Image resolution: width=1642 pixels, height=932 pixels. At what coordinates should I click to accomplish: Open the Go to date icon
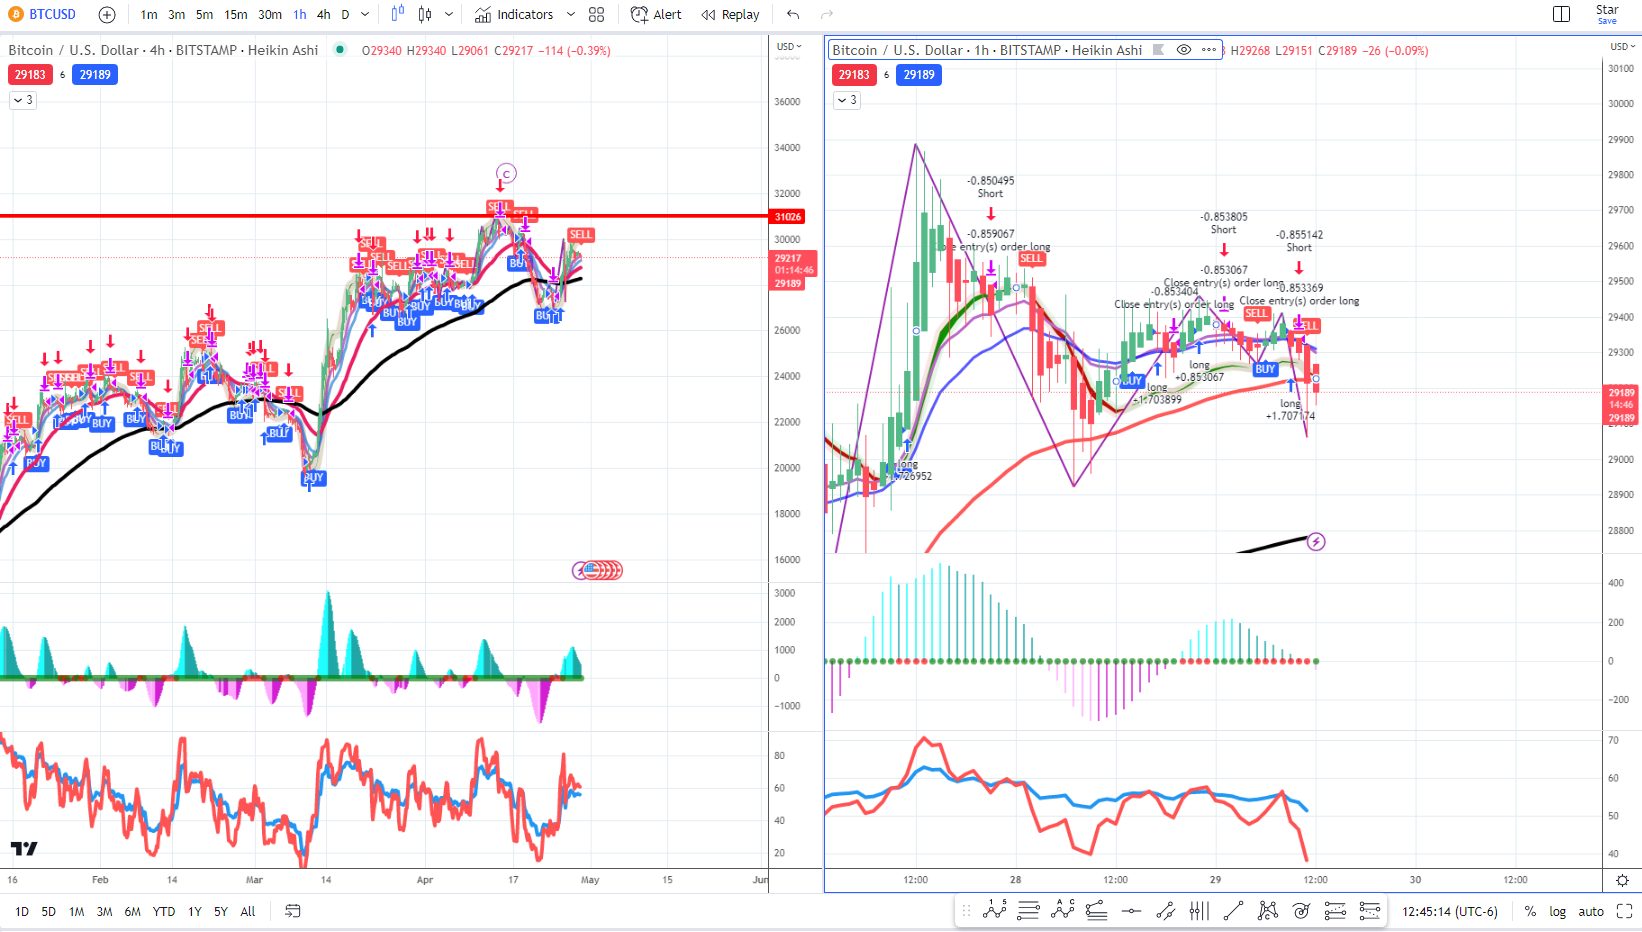click(x=293, y=911)
